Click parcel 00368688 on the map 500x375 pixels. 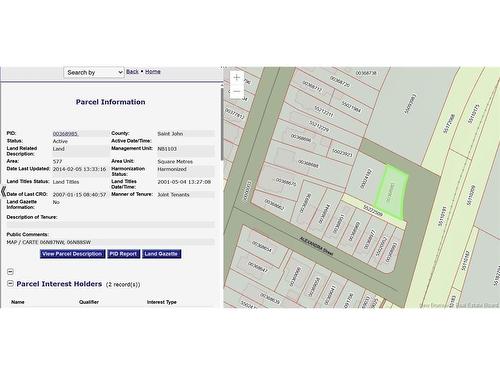[308, 163]
